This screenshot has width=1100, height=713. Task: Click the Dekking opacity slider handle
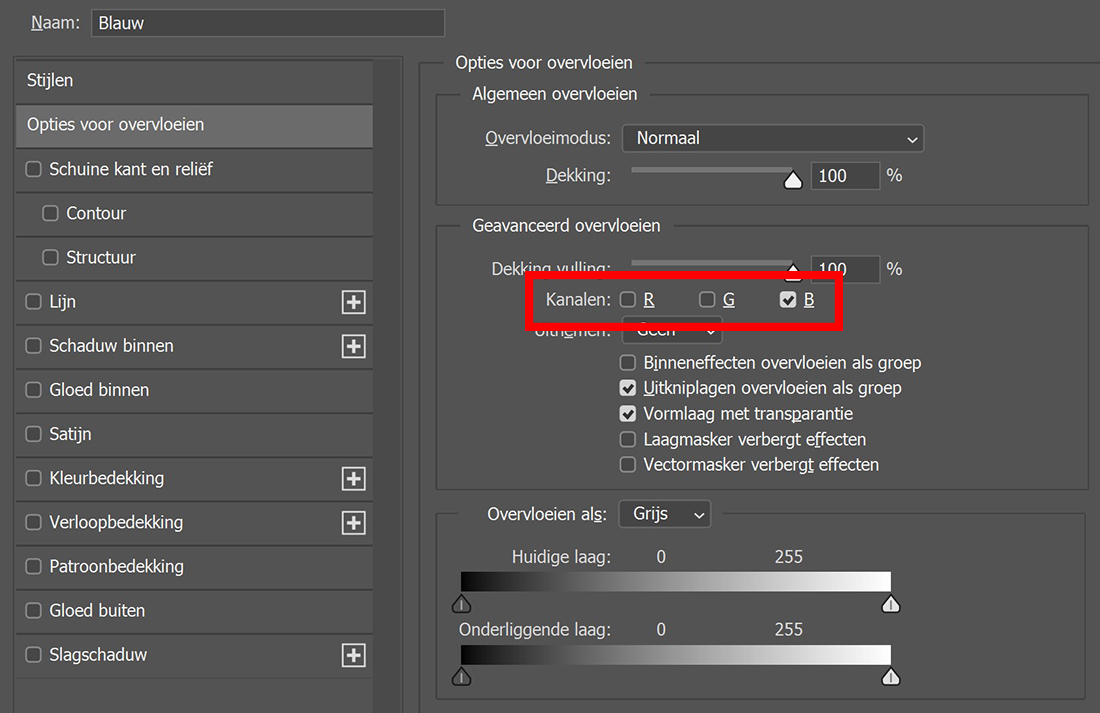(793, 181)
